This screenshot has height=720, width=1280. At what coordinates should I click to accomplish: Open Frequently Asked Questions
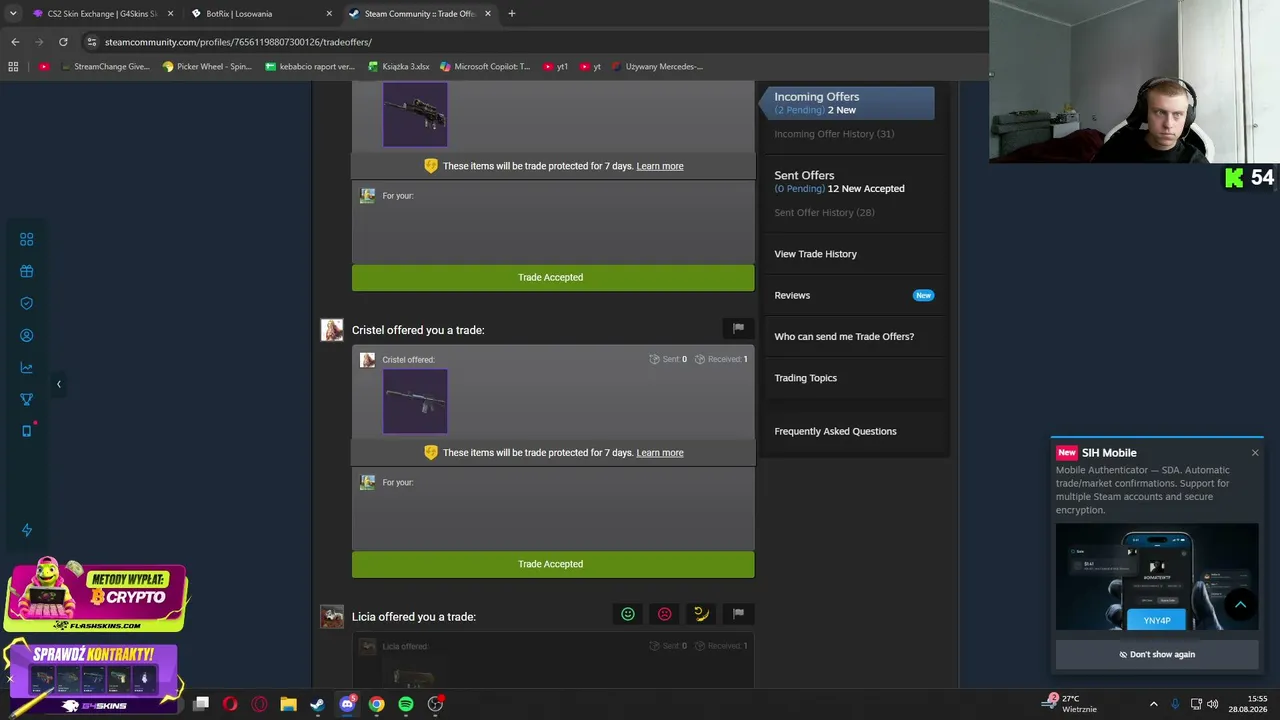click(x=835, y=432)
